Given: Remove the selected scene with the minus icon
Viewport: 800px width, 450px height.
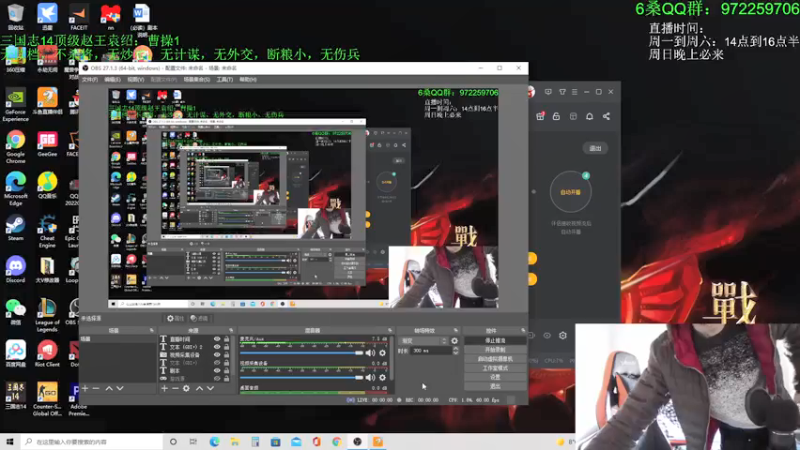Looking at the screenshot, I should [x=96, y=388].
